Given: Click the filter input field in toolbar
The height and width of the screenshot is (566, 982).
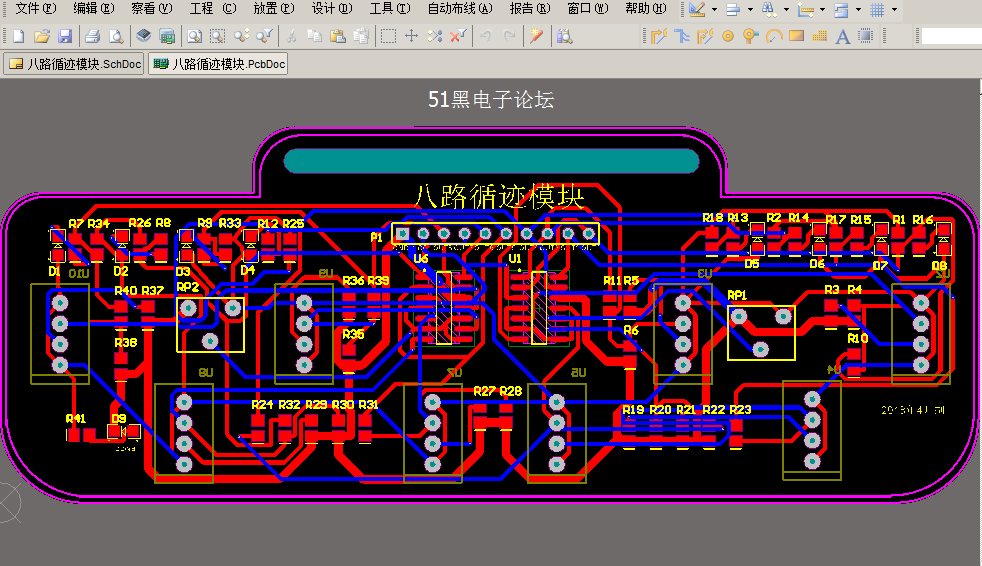Looking at the screenshot, I should 951,36.
